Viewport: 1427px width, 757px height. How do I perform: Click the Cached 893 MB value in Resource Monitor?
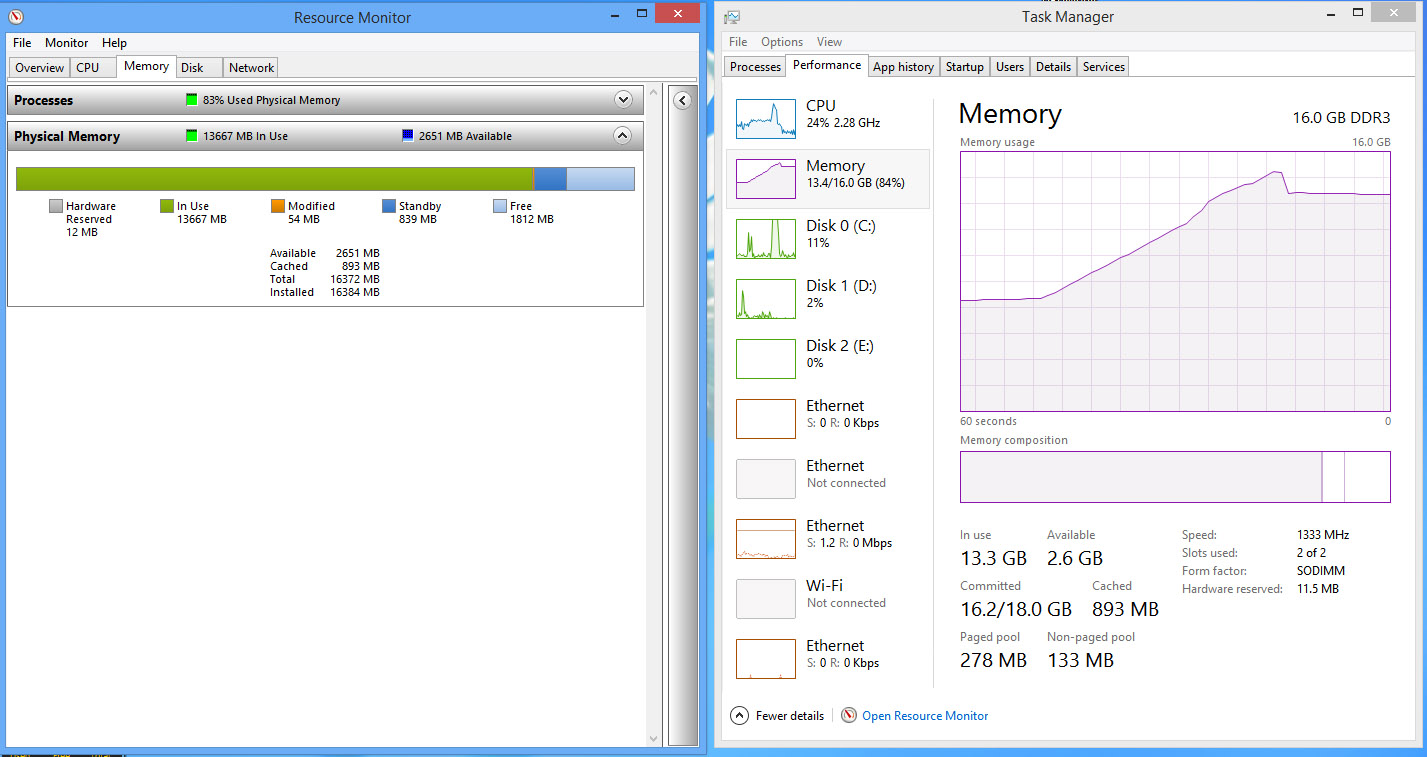[x=361, y=266]
